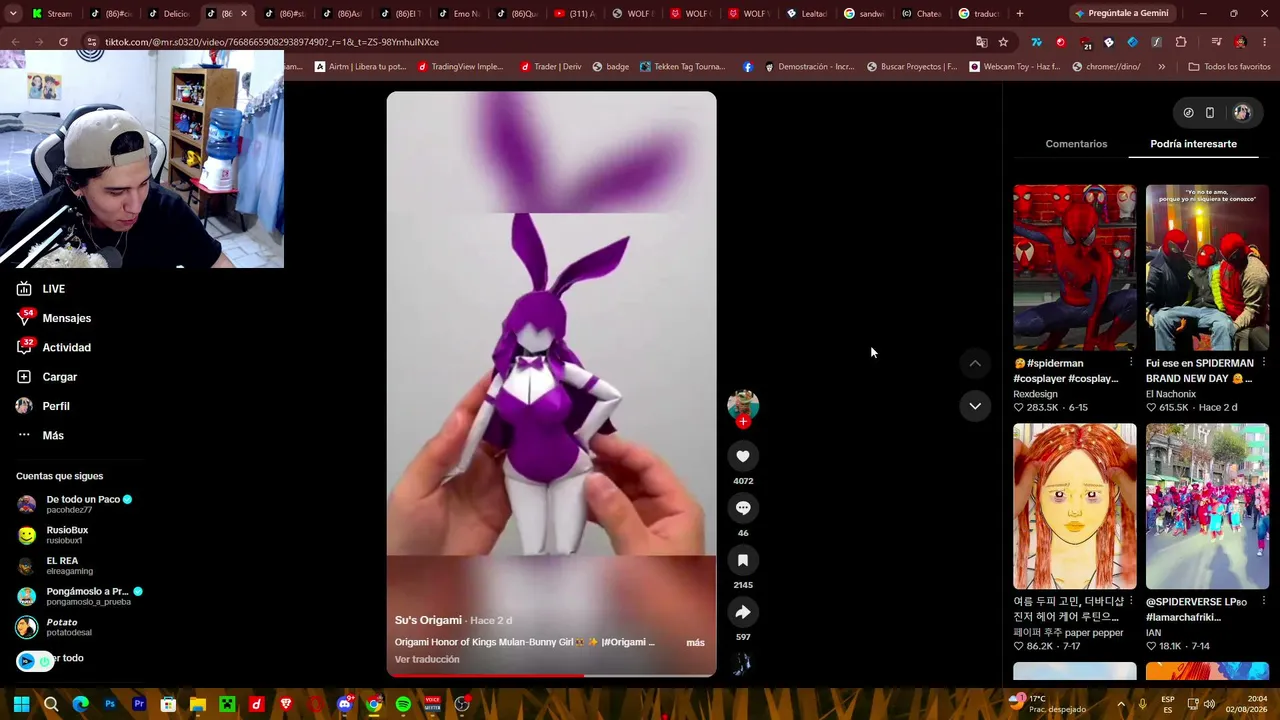Launch Photoshop from the taskbar
This screenshot has width=1280, height=720.
(x=110, y=704)
